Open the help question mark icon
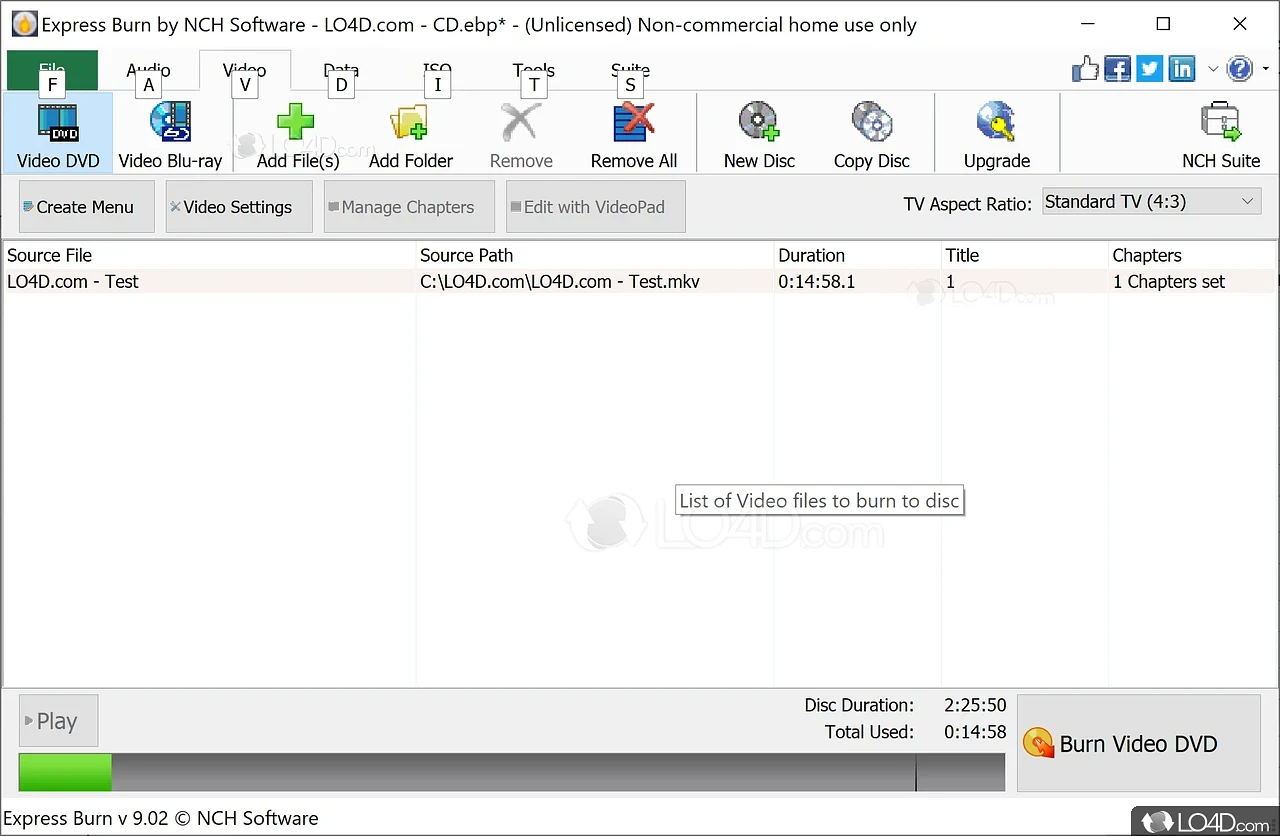Screen dimensions: 1280x836 click(x=1240, y=69)
